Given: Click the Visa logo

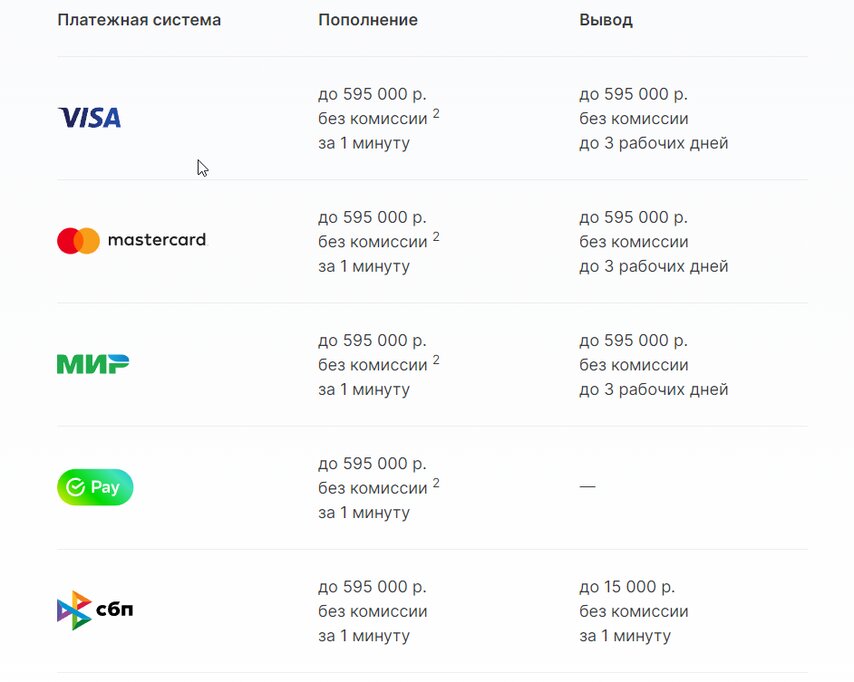Looking at the screenshot, I should tap(90, 118).
